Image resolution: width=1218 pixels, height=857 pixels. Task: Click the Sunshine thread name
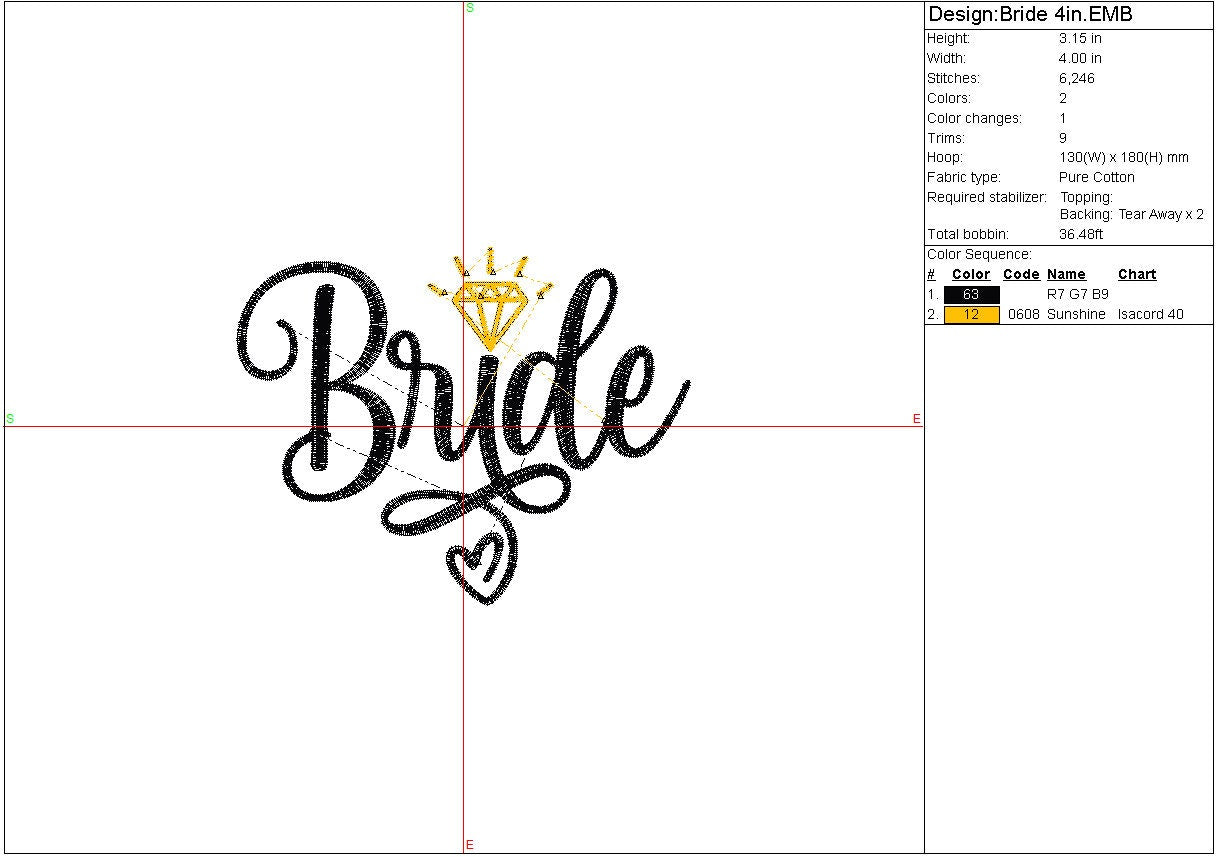(x=1076, y=314)
